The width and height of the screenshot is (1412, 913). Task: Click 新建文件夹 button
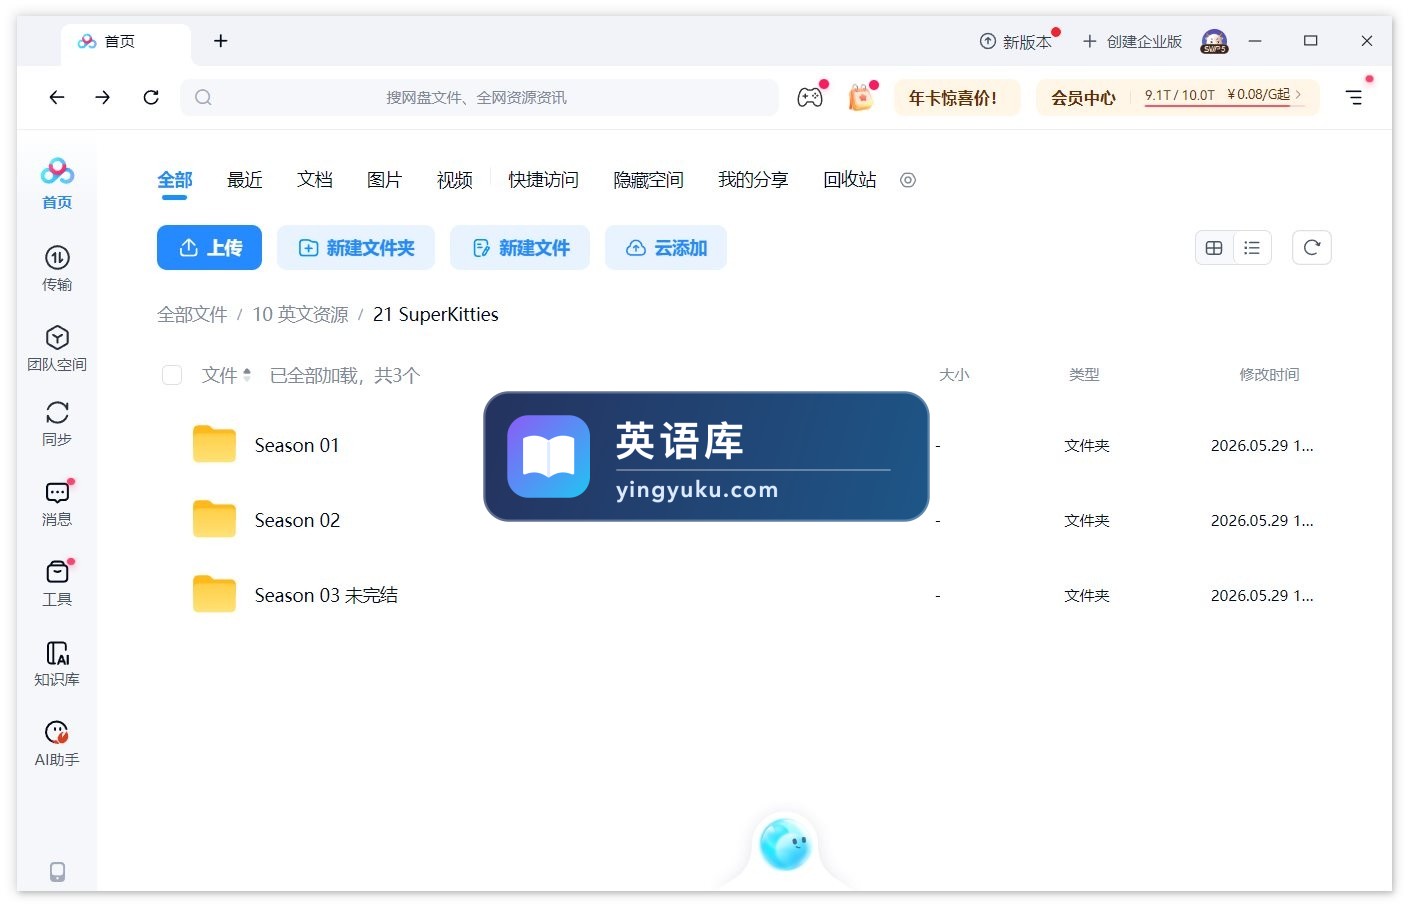click(x=356, y=248)
